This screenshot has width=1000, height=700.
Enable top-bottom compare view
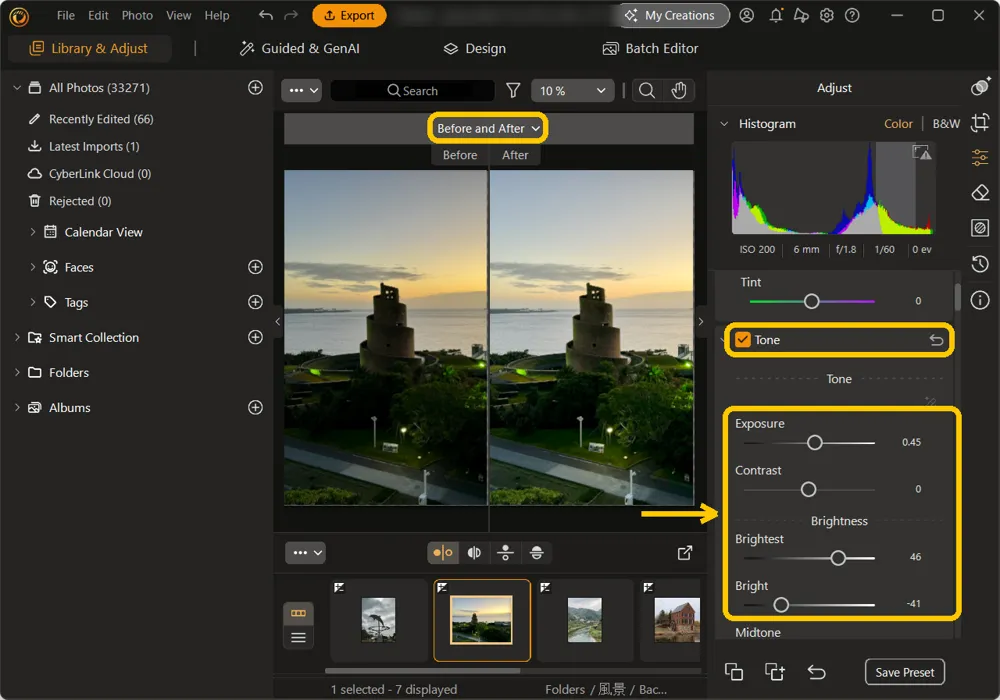coord(505,553)
